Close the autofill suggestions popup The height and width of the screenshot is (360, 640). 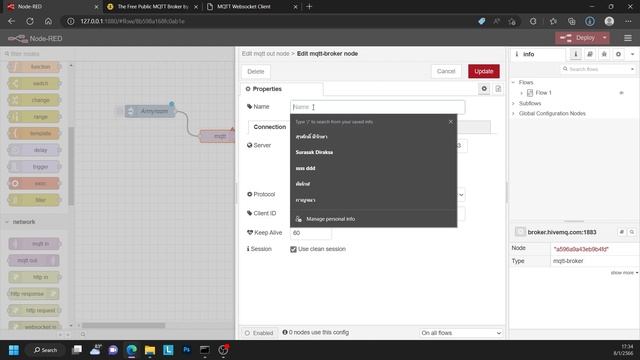[x=451, y=122]
